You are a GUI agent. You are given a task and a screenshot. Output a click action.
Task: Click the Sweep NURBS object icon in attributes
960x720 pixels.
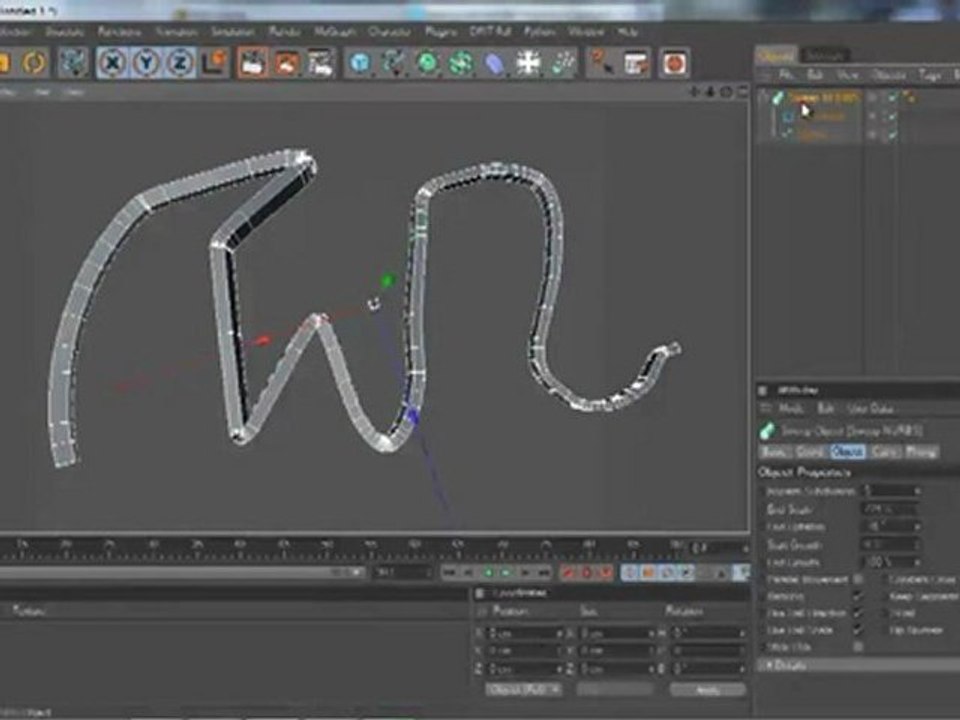click(x=767, y=430)
